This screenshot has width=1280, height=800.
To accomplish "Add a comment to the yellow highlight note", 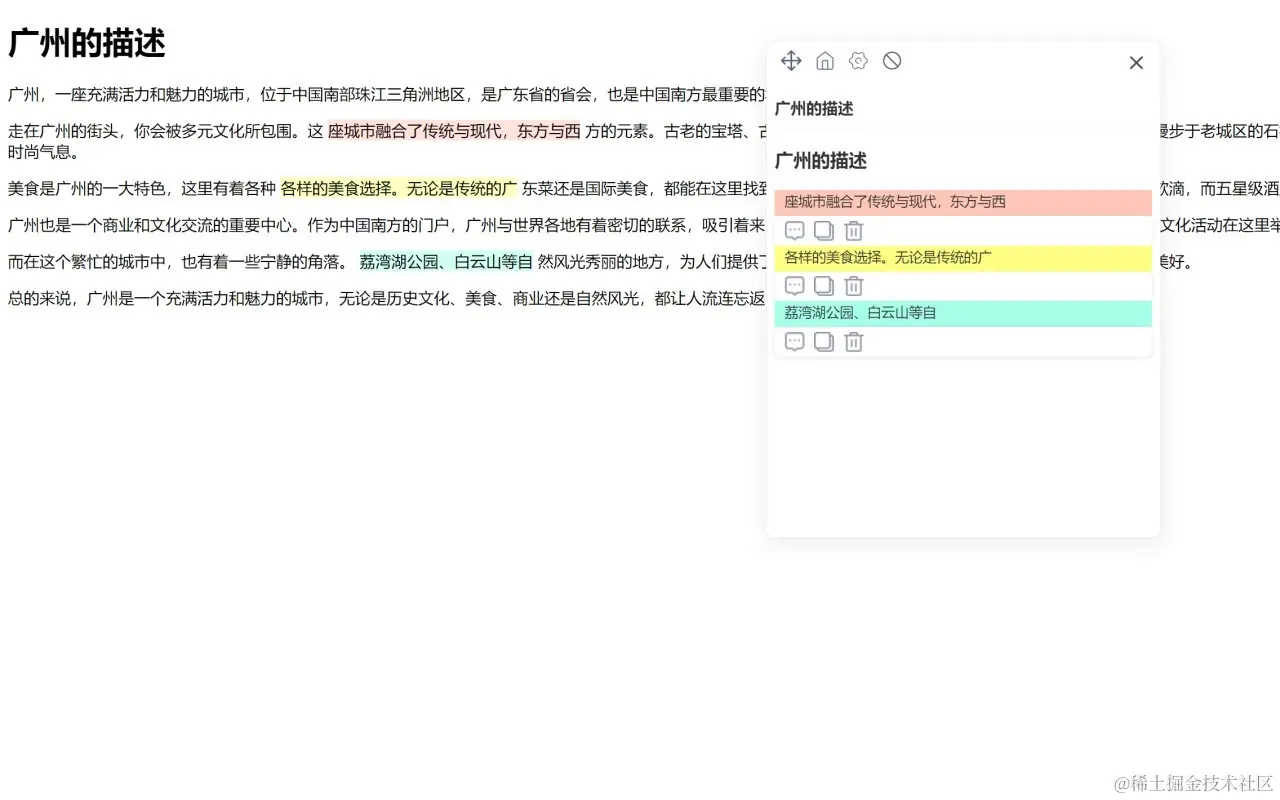I will tap(794, 286).
